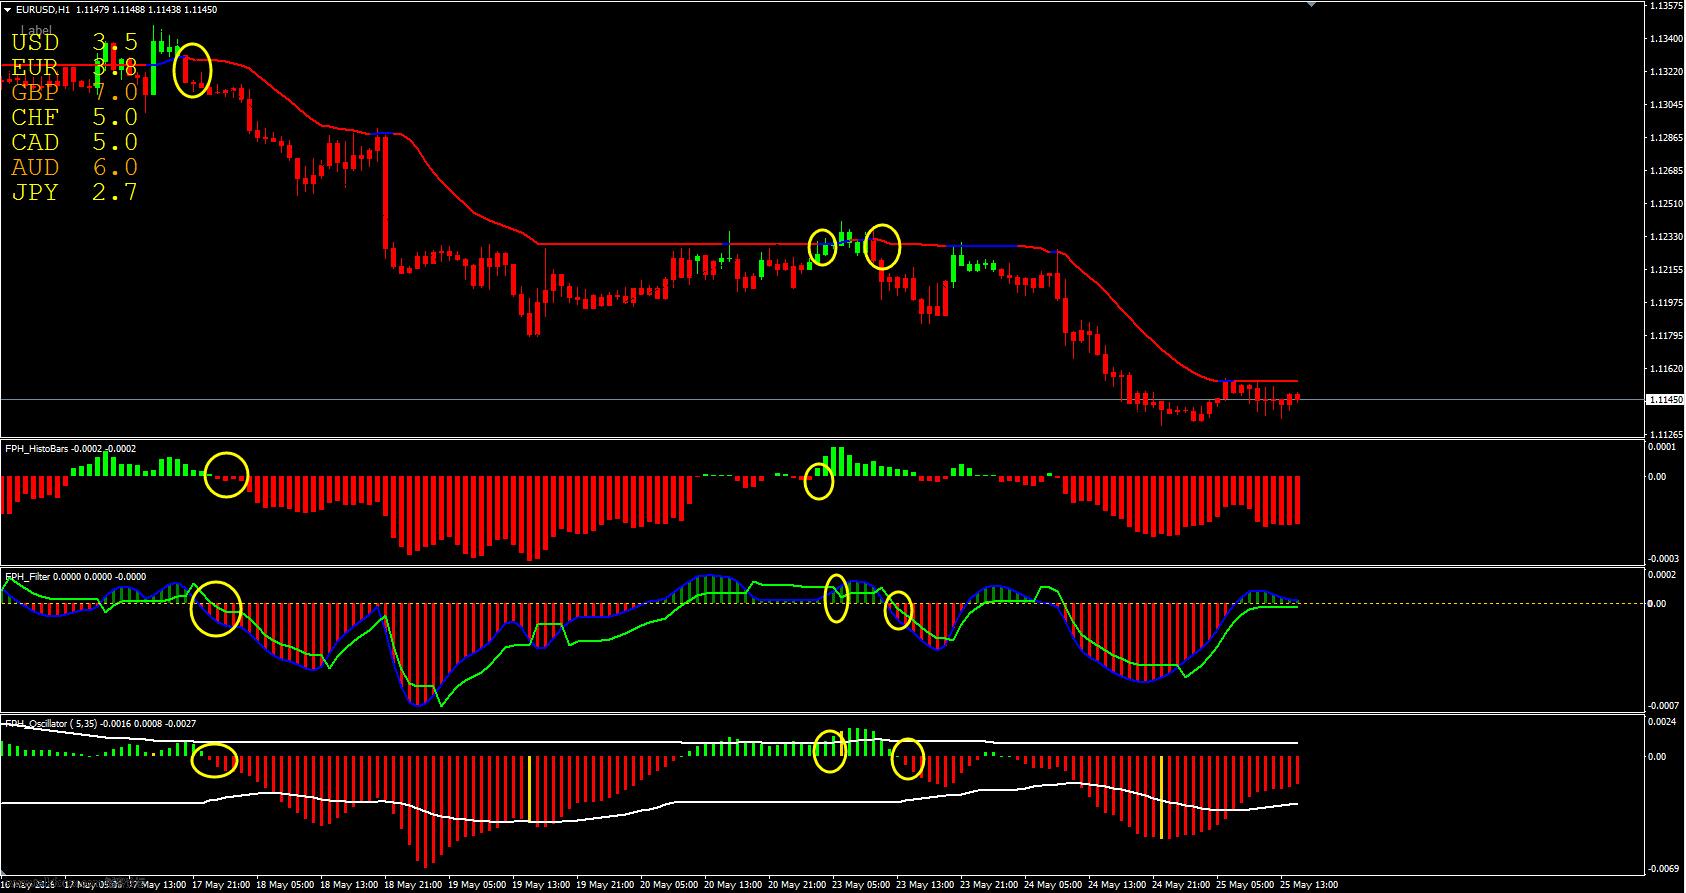Click the 18 May 21:00 time label

click(x=412, y=885)
